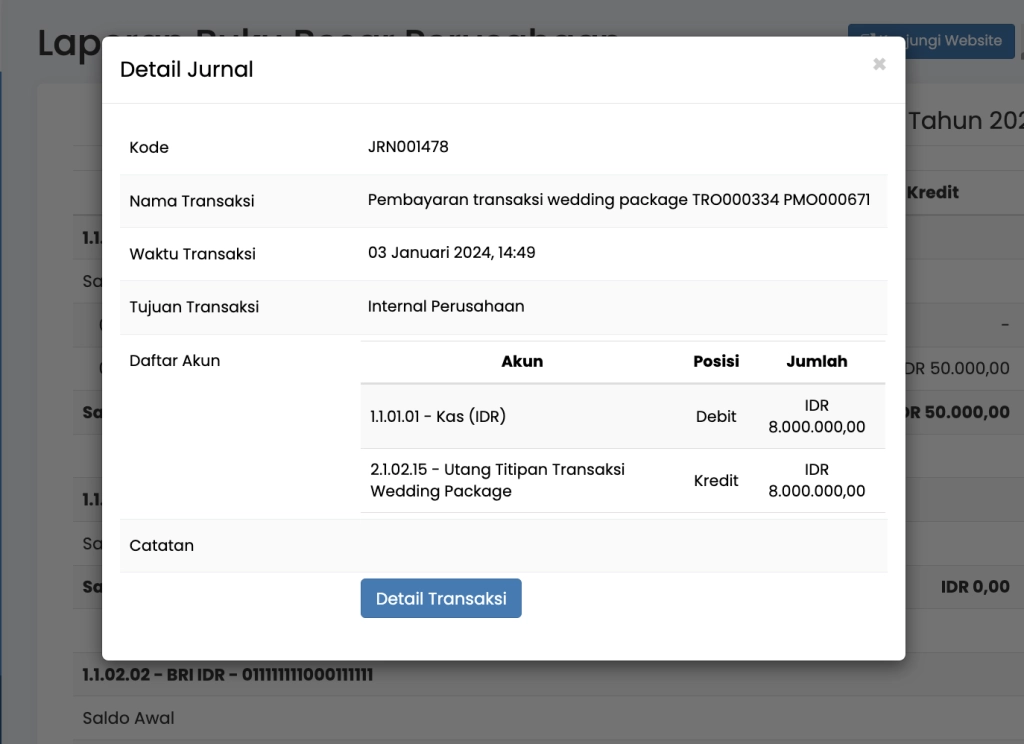Click the transaction time 03 Januari 2024

click(x=451, y=253)
